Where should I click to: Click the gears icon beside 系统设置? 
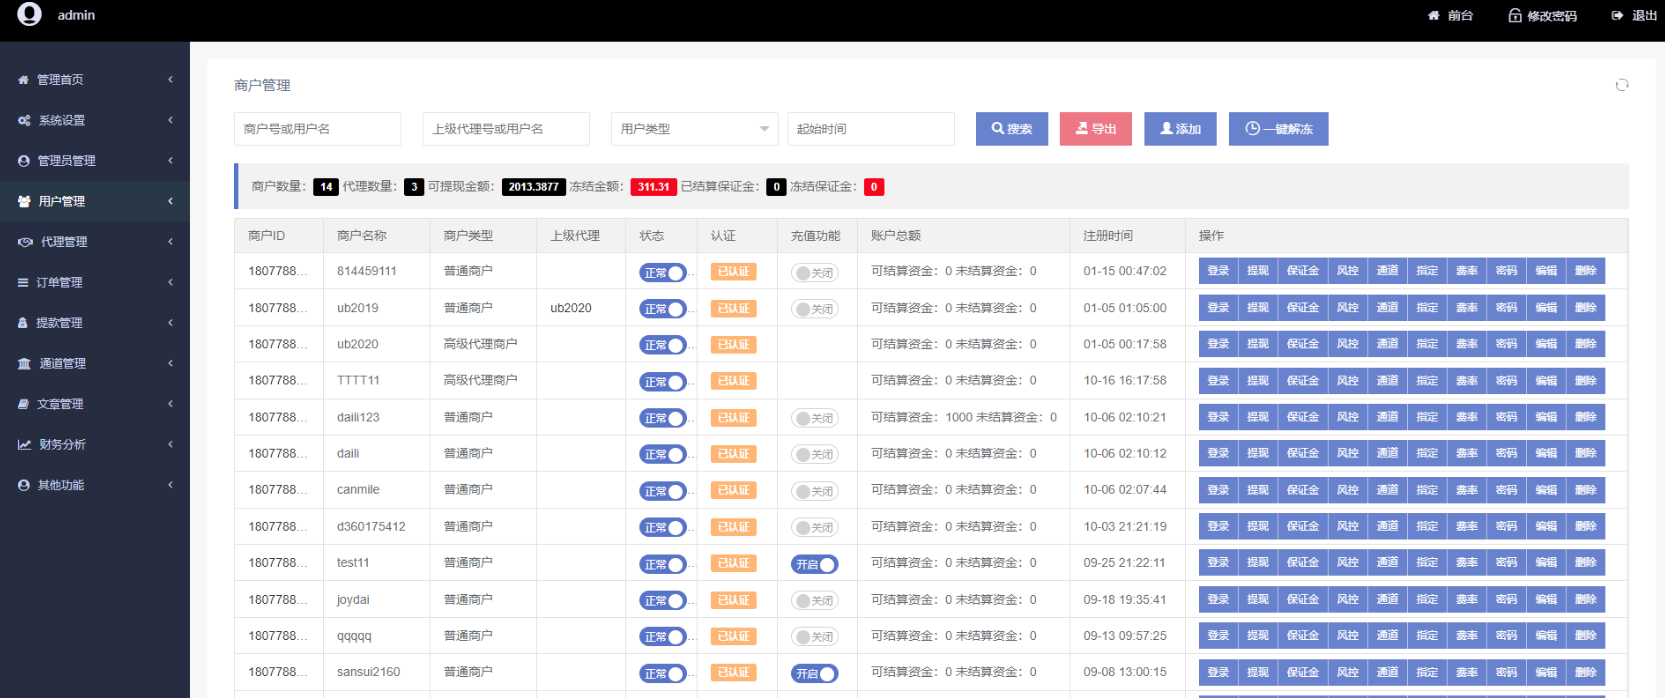point(24,120)
